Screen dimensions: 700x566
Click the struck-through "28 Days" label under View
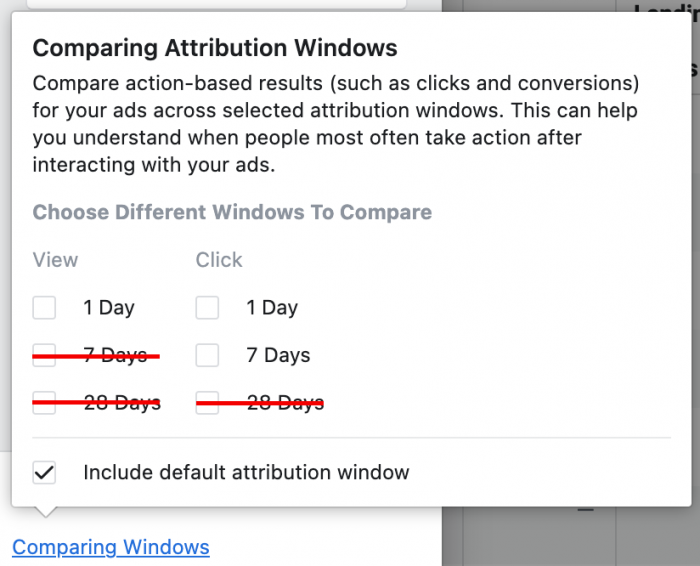coord(121,403)
